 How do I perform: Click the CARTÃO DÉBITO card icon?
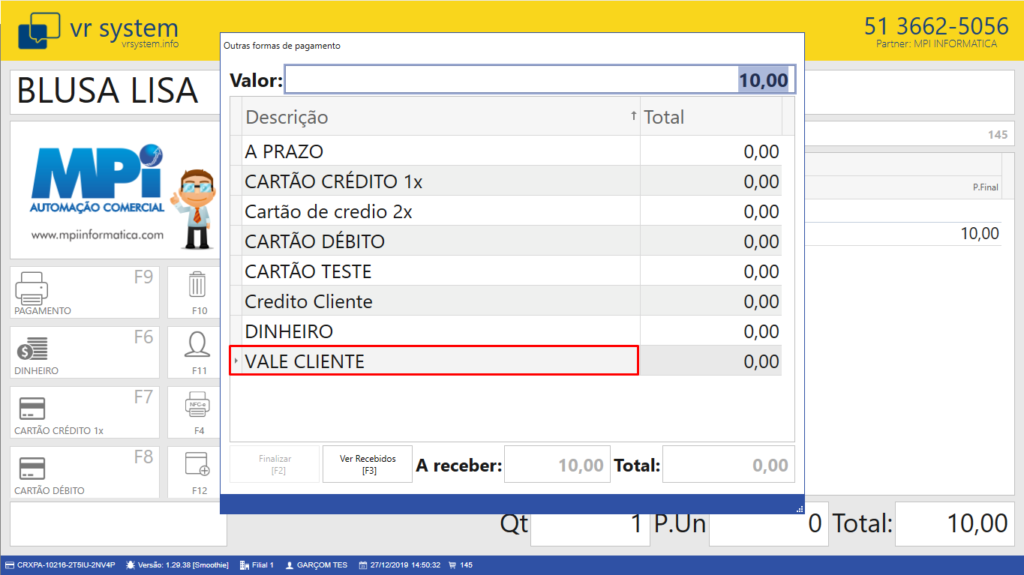pos(32,468)
